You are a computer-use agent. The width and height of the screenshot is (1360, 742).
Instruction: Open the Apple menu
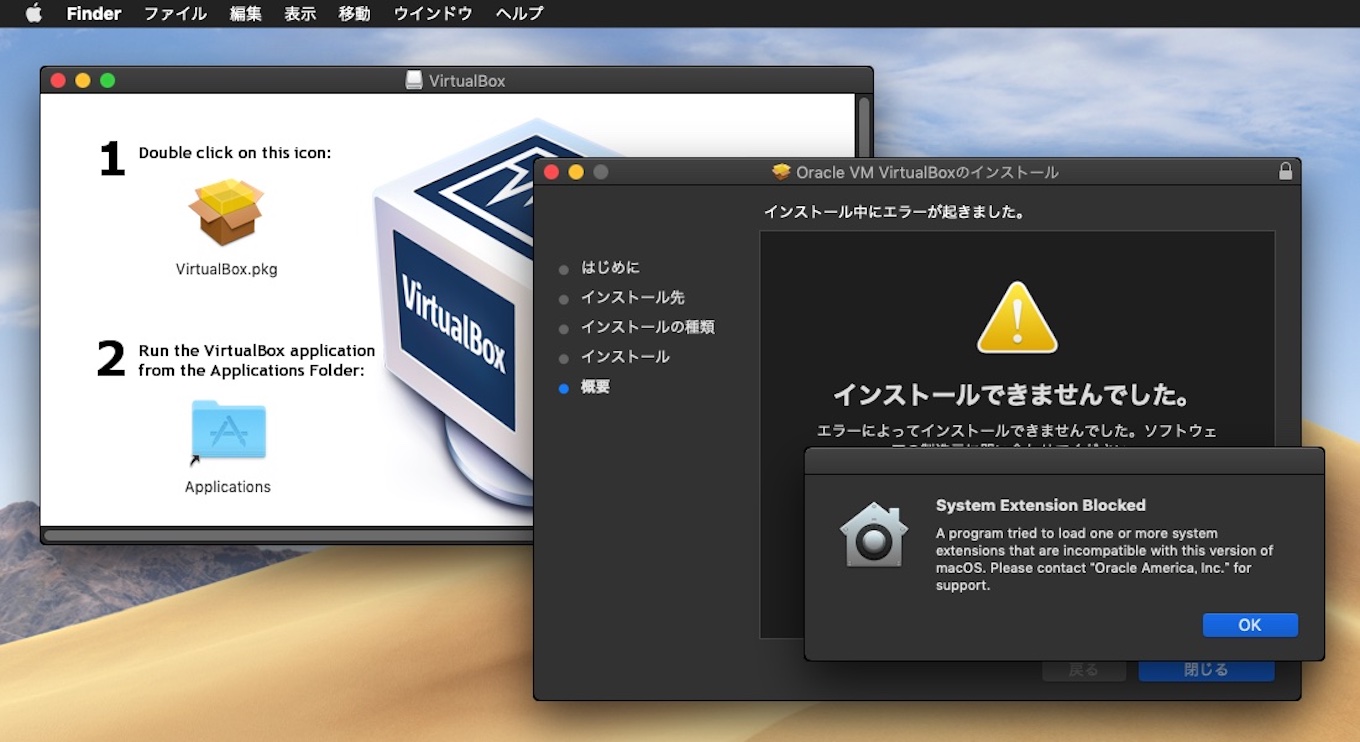(34, 13)
